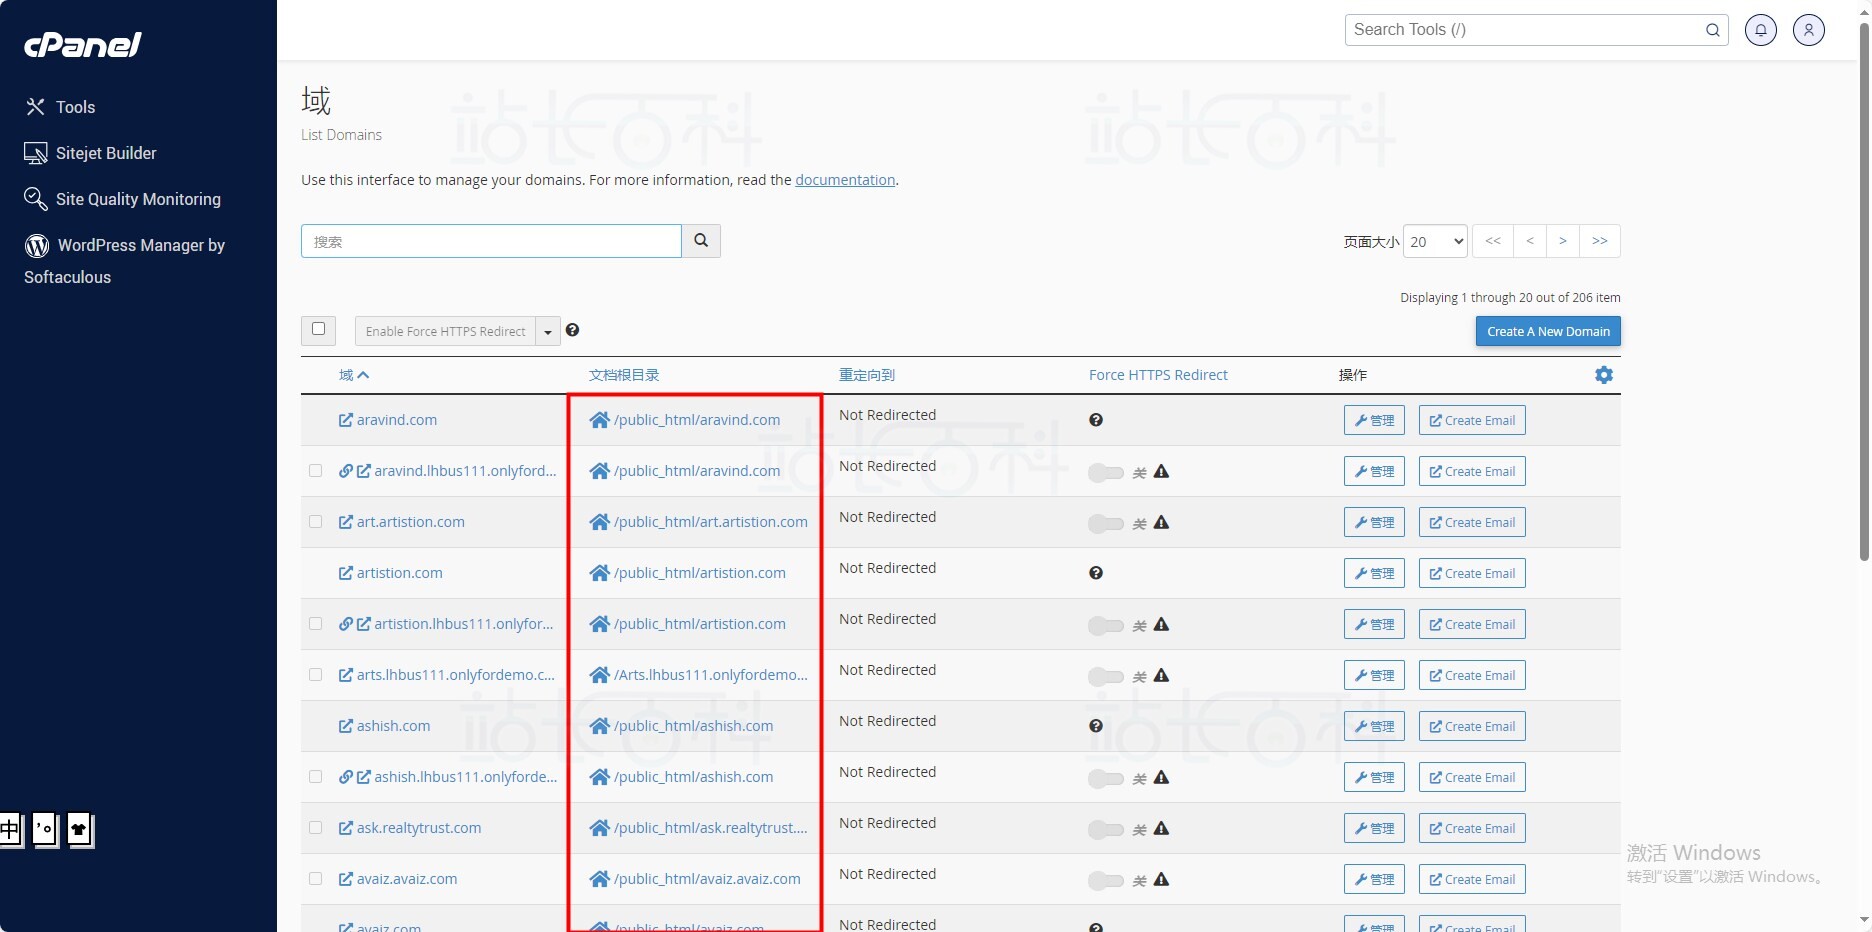Click the Create A New Domain button
The image size is (1872, 932).
(1547, 331)
